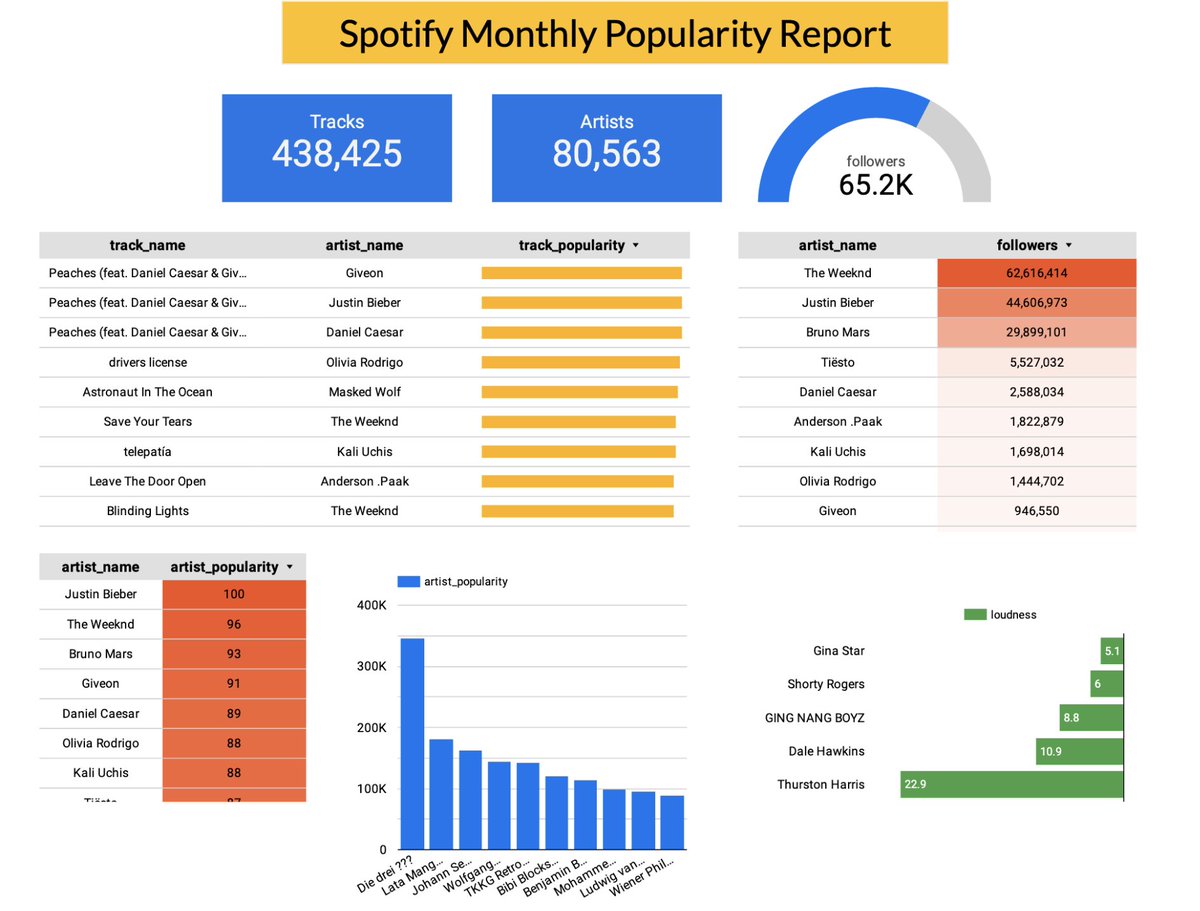Open artist_popularity column sort arrow
Image resolution: width=1200 pixels, height=911 pixels.
pyautogui.click(x=290, y=567)
